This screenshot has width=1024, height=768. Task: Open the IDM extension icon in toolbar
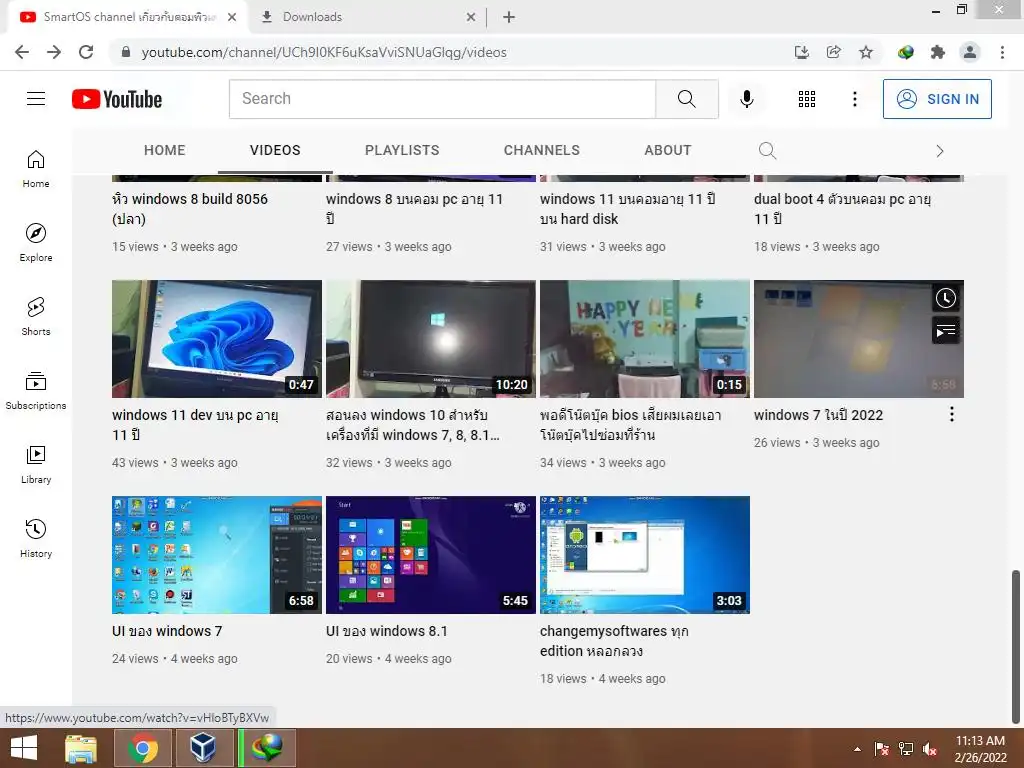click(x=906, y=52)
